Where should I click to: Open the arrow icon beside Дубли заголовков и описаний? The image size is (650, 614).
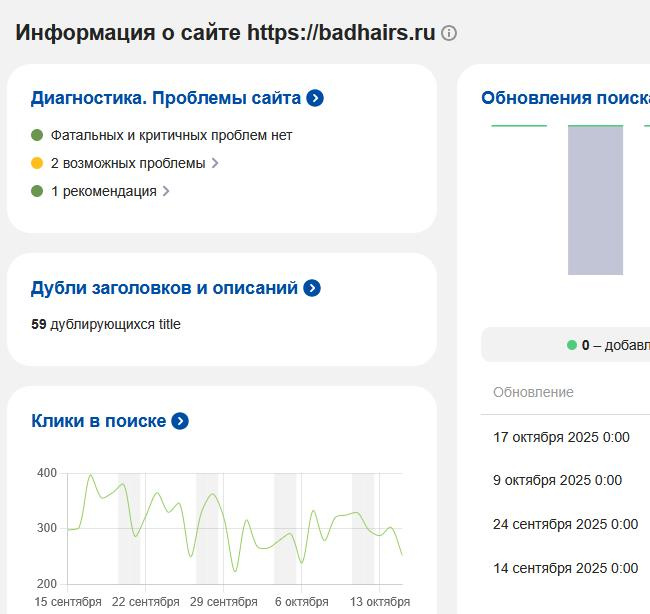point(312,288)
